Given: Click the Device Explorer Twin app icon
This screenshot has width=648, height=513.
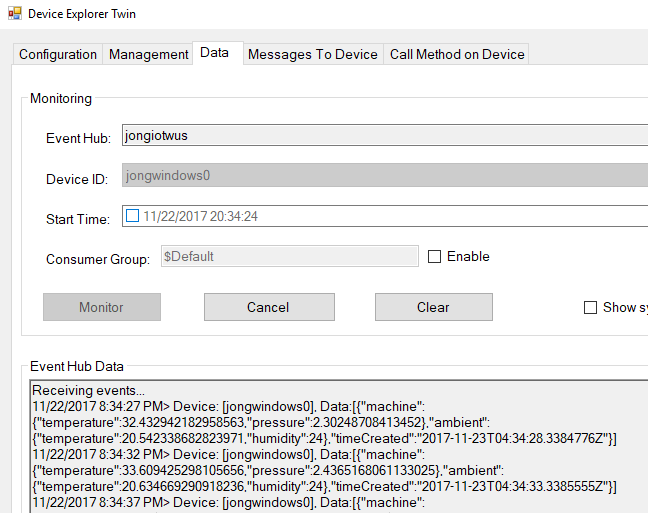Looking at the screenshot, I should click(x=13, y=14).
